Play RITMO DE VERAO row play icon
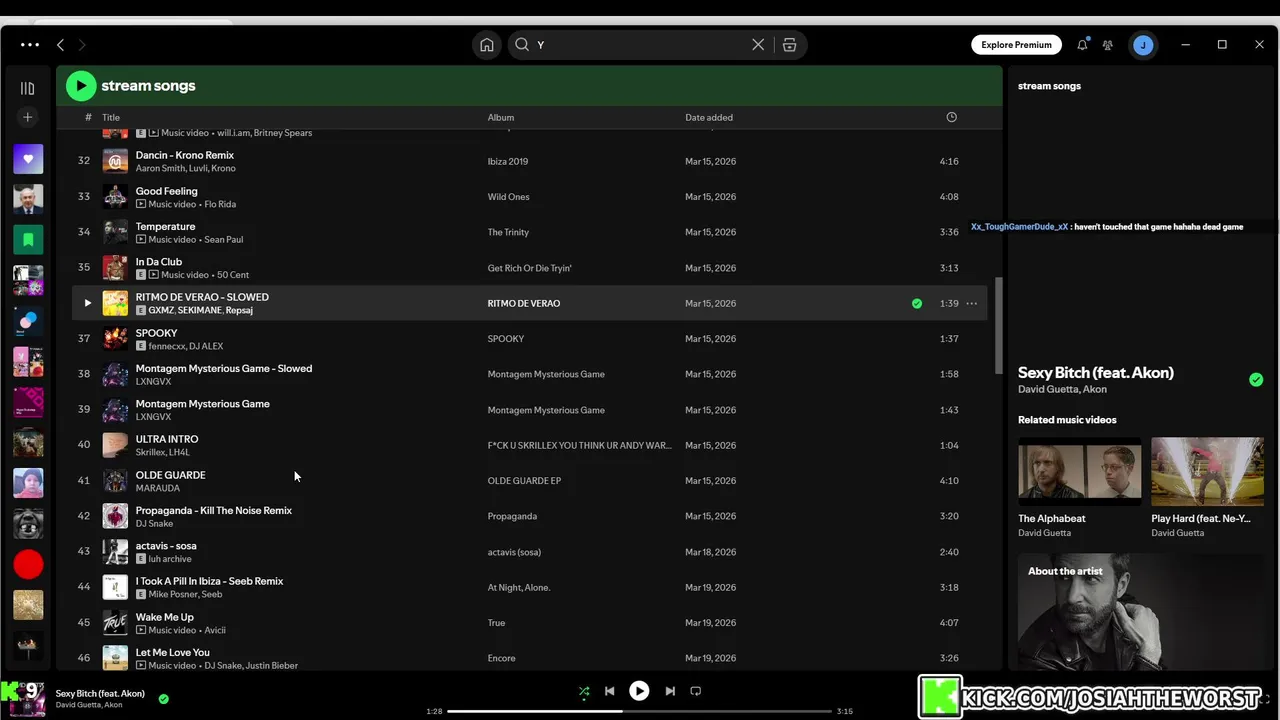 point(87,303)
